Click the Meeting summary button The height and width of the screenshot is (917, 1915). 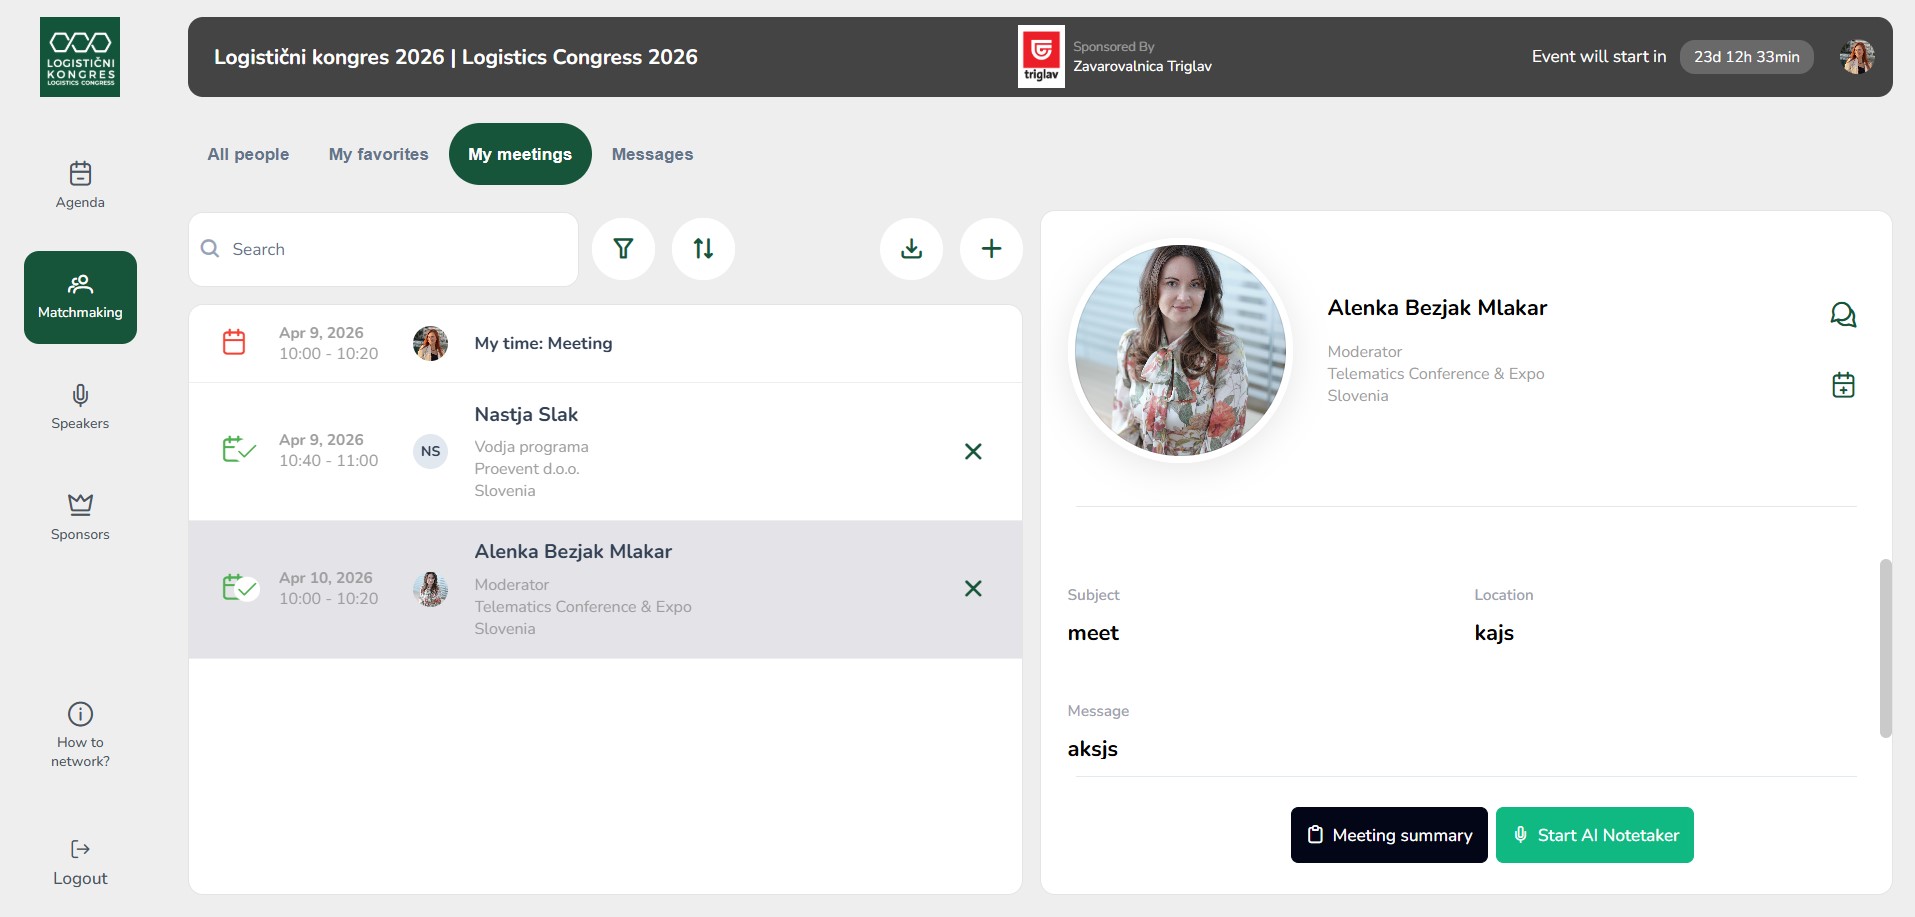[x=1388, y=835]
